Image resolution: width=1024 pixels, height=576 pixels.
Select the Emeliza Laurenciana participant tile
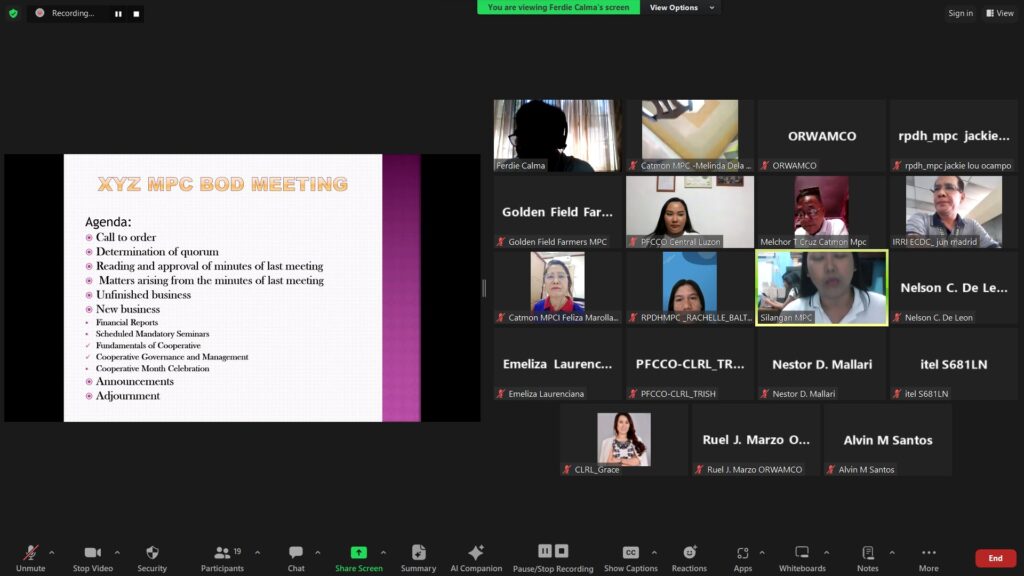point(557,364)
